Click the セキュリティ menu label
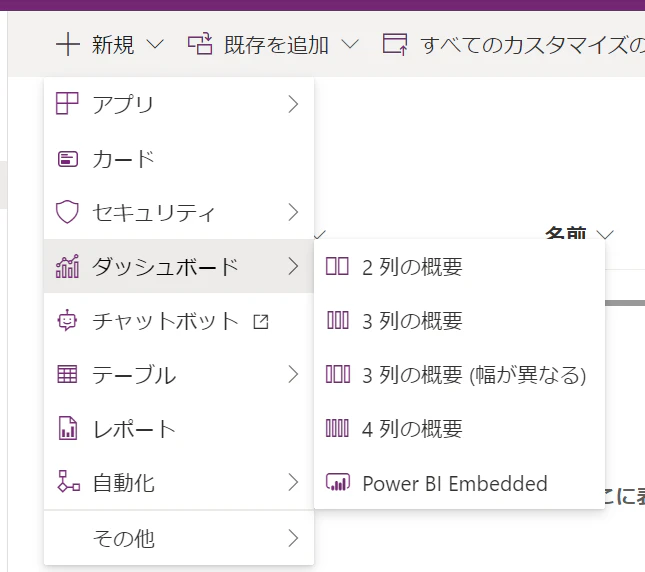This screenshot has height=572, width=645. point(154,213)
